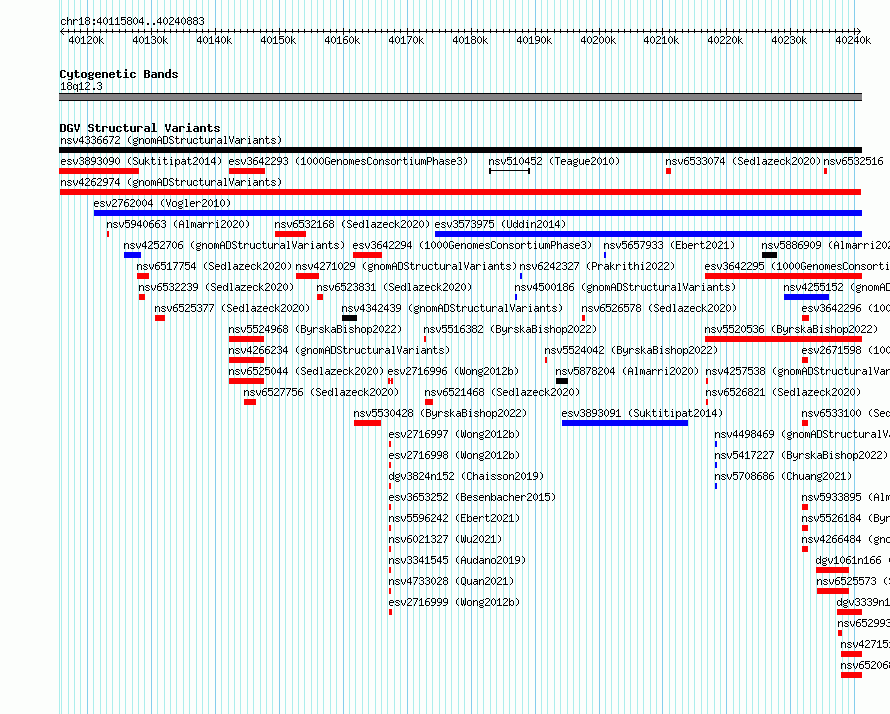Select nsv510452 (Teague2010) variant label
This screenshot has width=890, height=714.
pos(554,161)
